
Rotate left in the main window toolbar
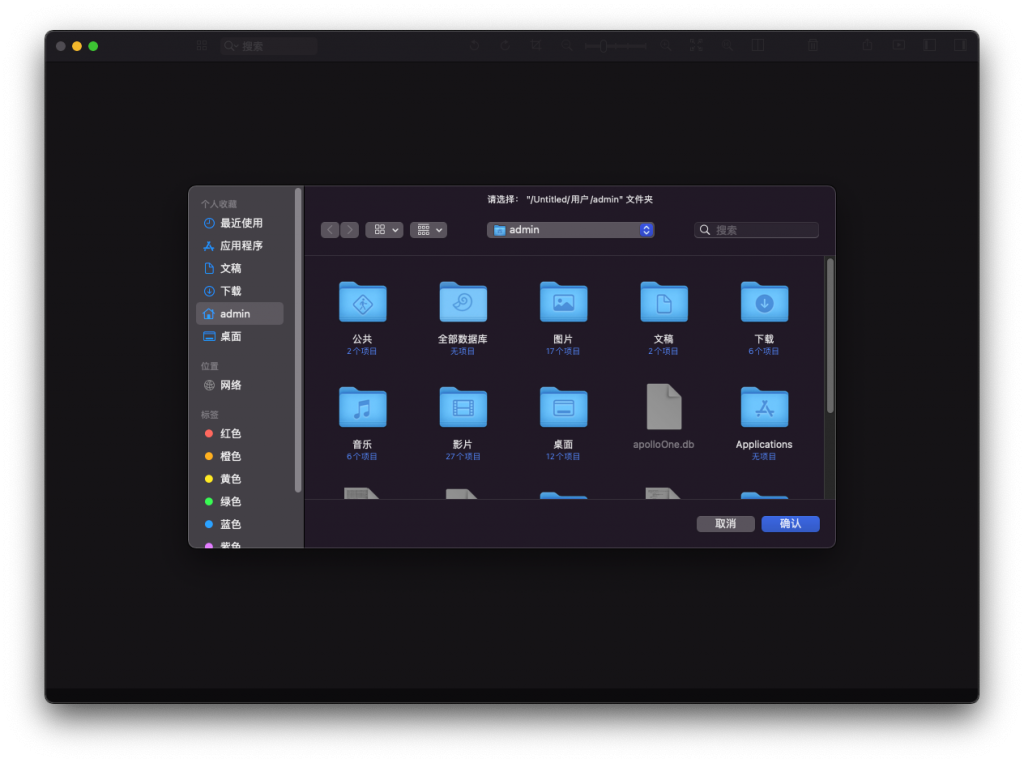[475, 46]
